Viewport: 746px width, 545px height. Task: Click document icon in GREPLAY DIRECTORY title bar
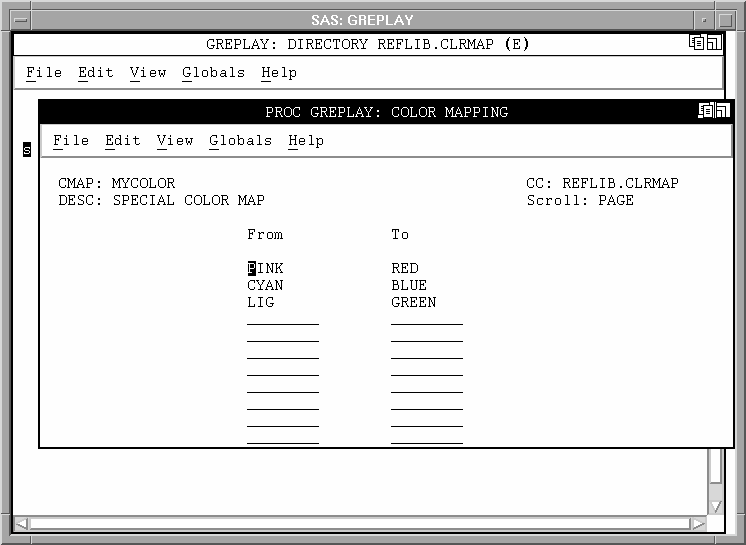click(x=697, y=43)
